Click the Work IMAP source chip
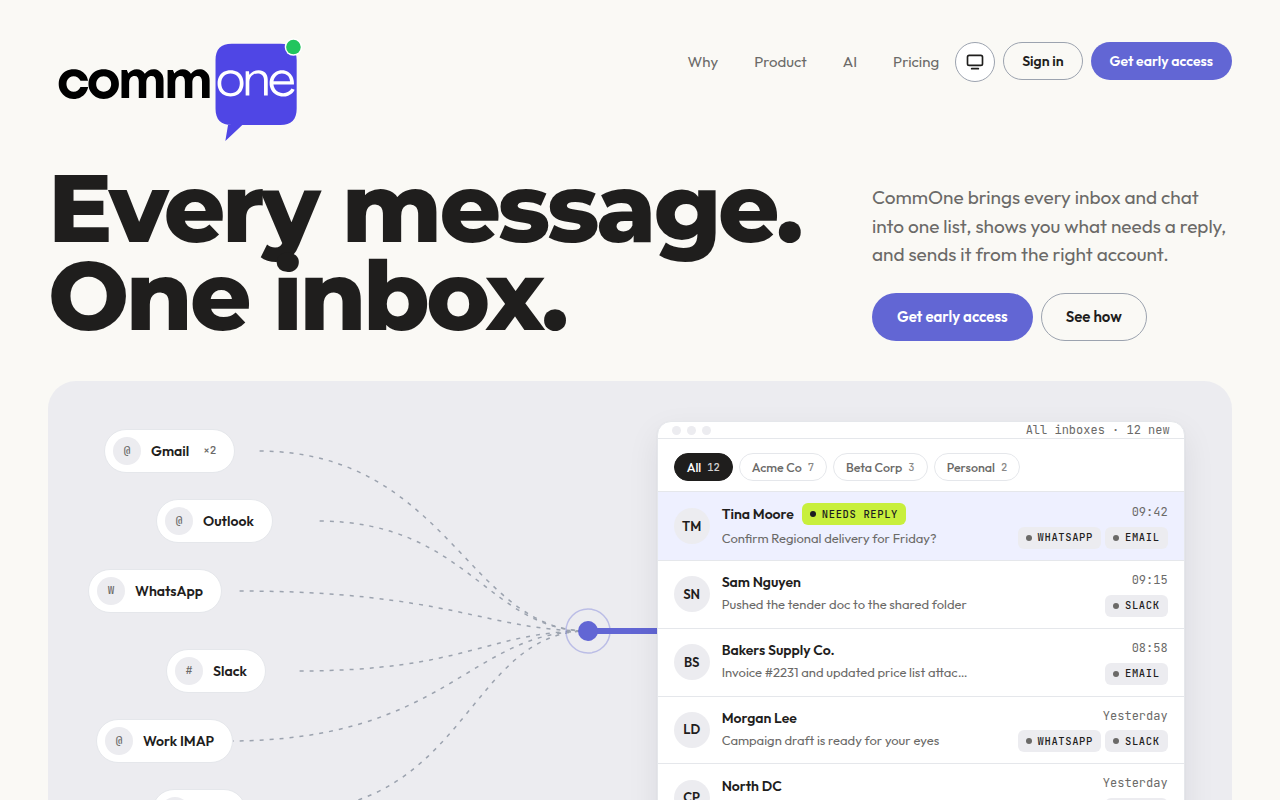 pyautogui.click(x=165, y=741)
